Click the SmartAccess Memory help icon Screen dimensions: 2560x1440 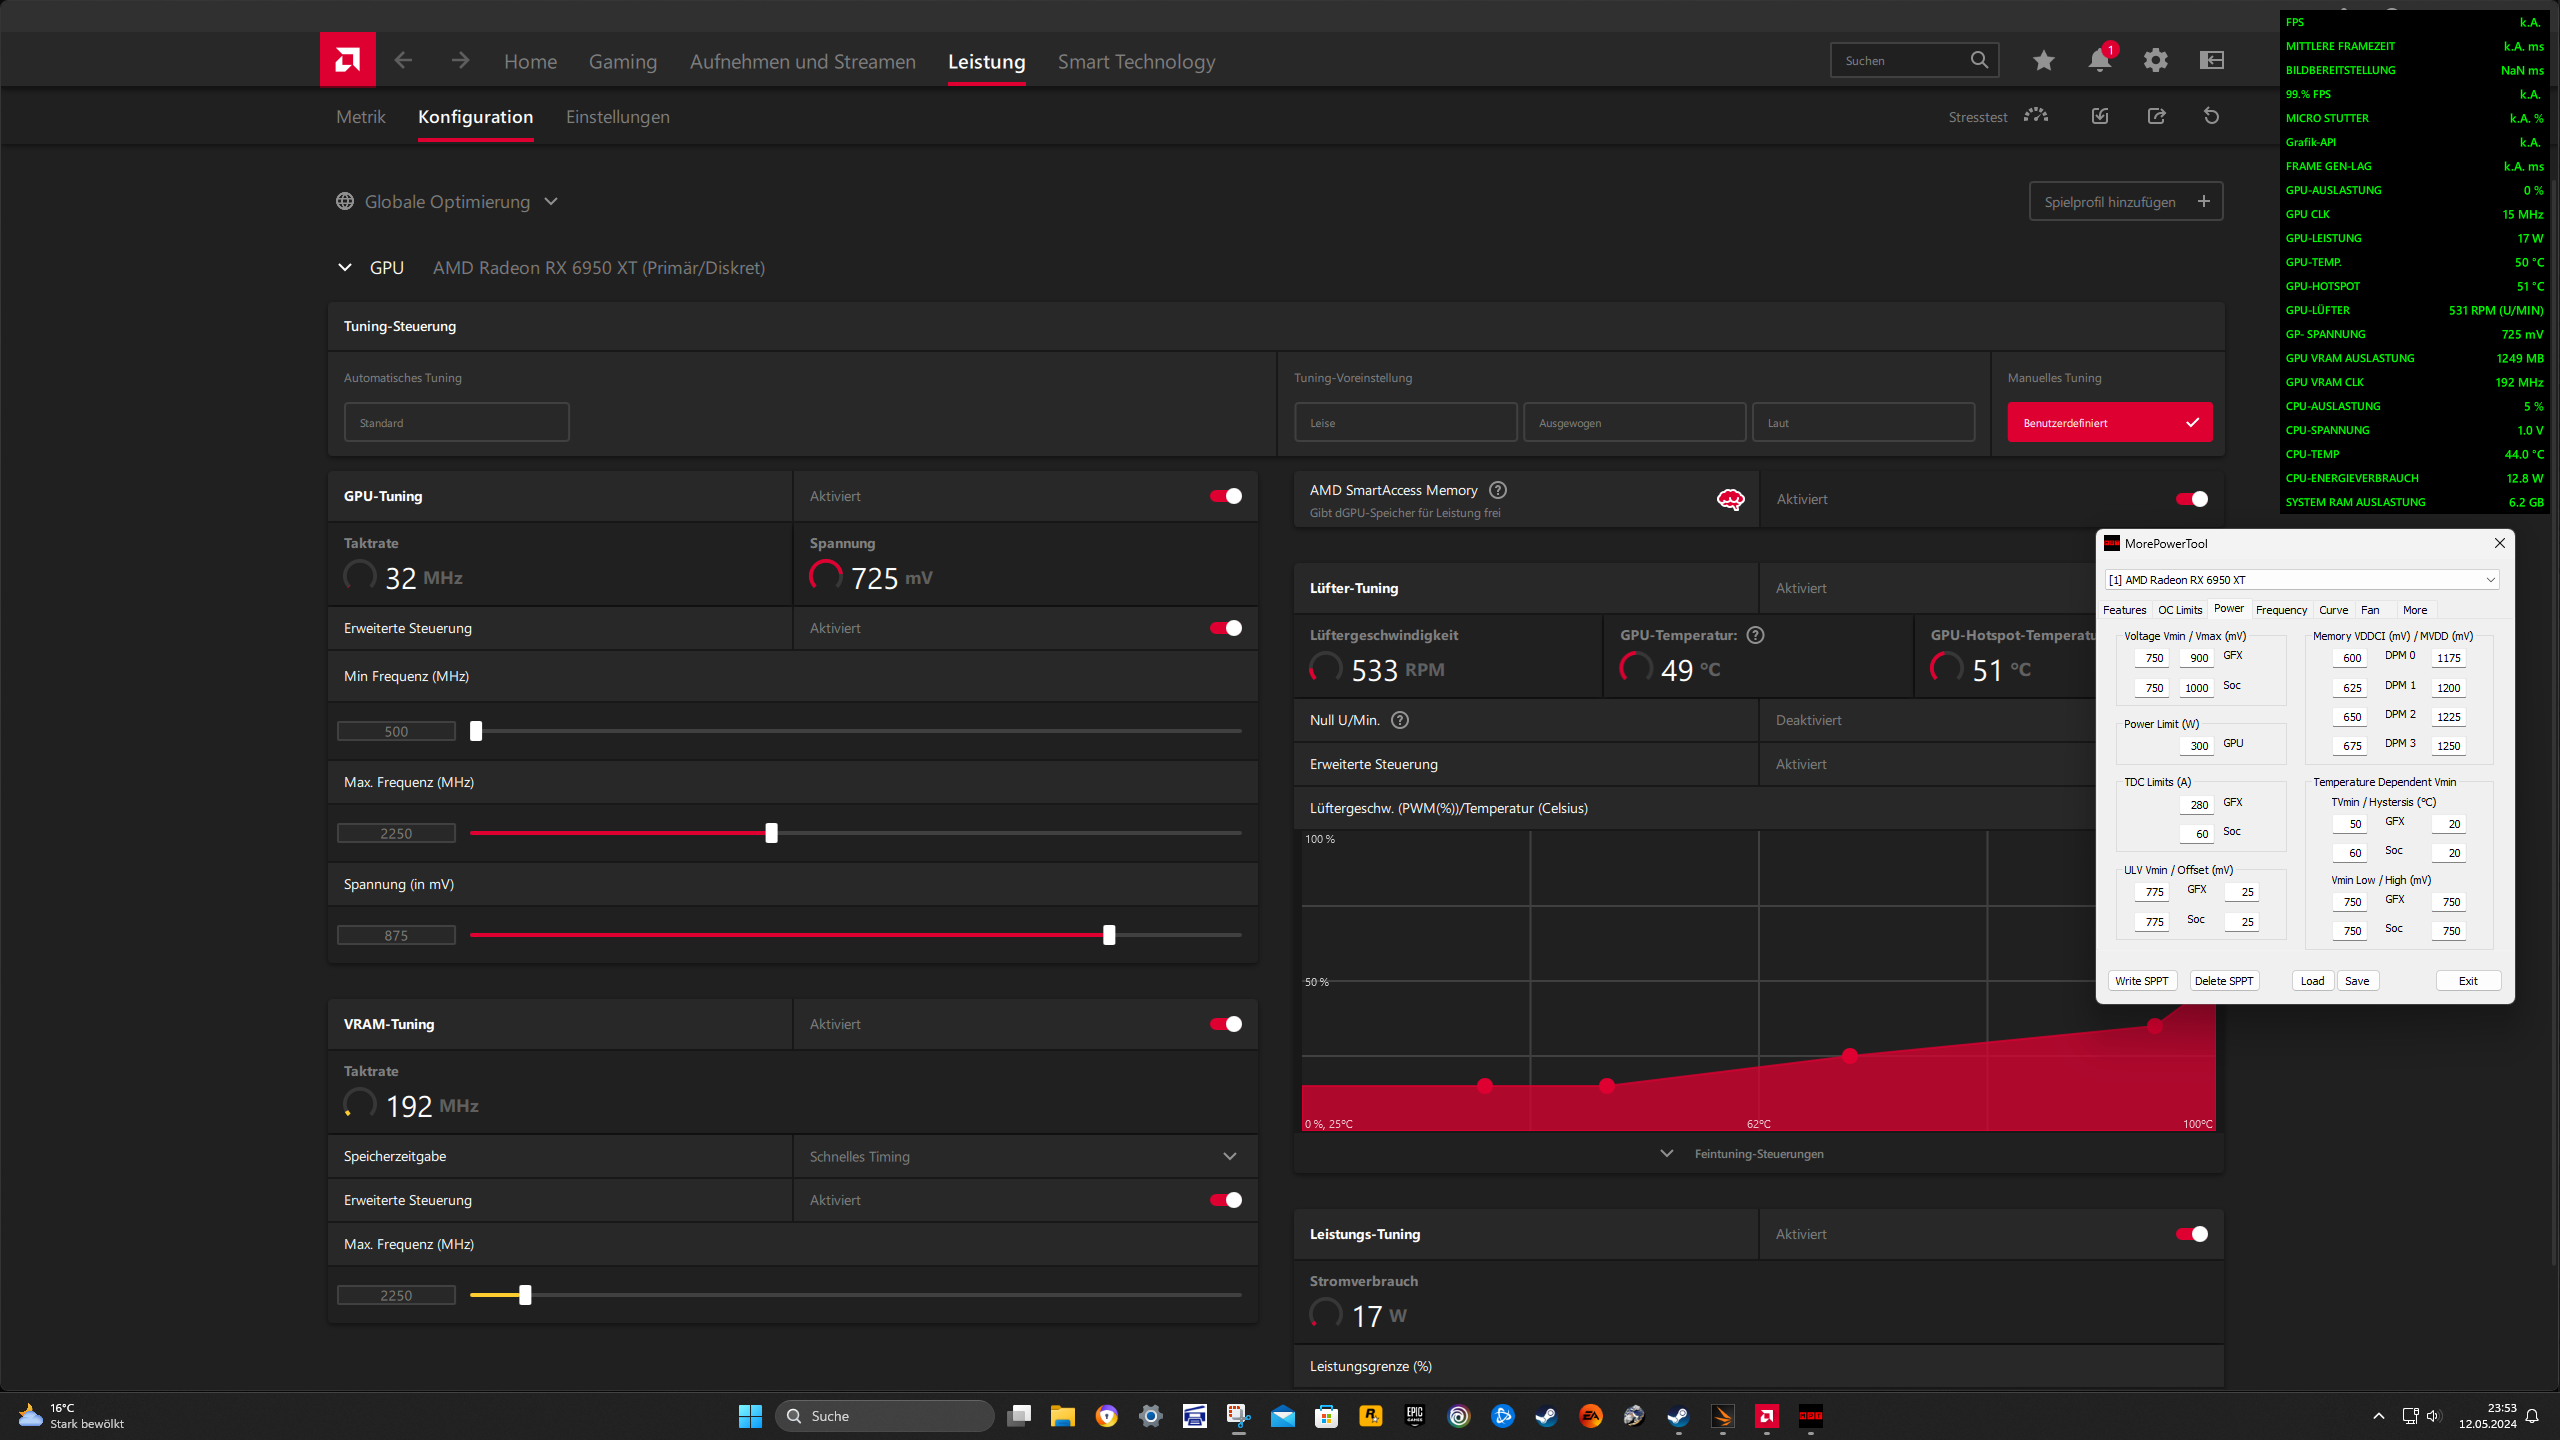pos(1497,490)
